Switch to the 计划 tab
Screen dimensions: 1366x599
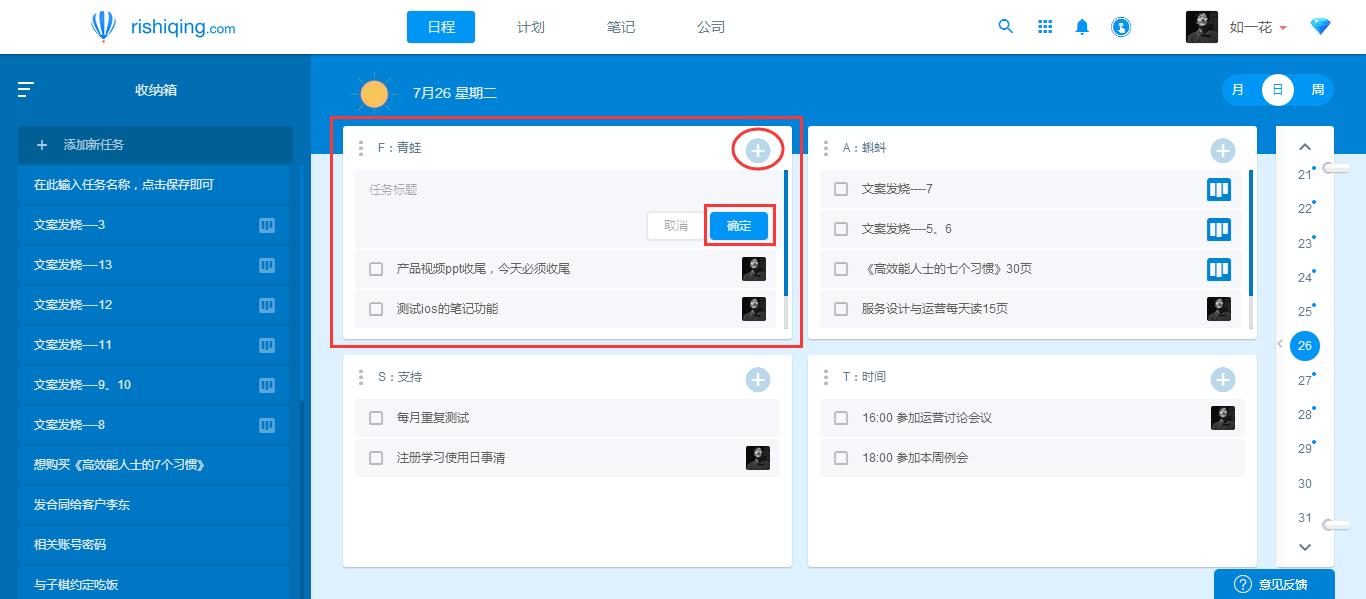[x=531, y=27]
